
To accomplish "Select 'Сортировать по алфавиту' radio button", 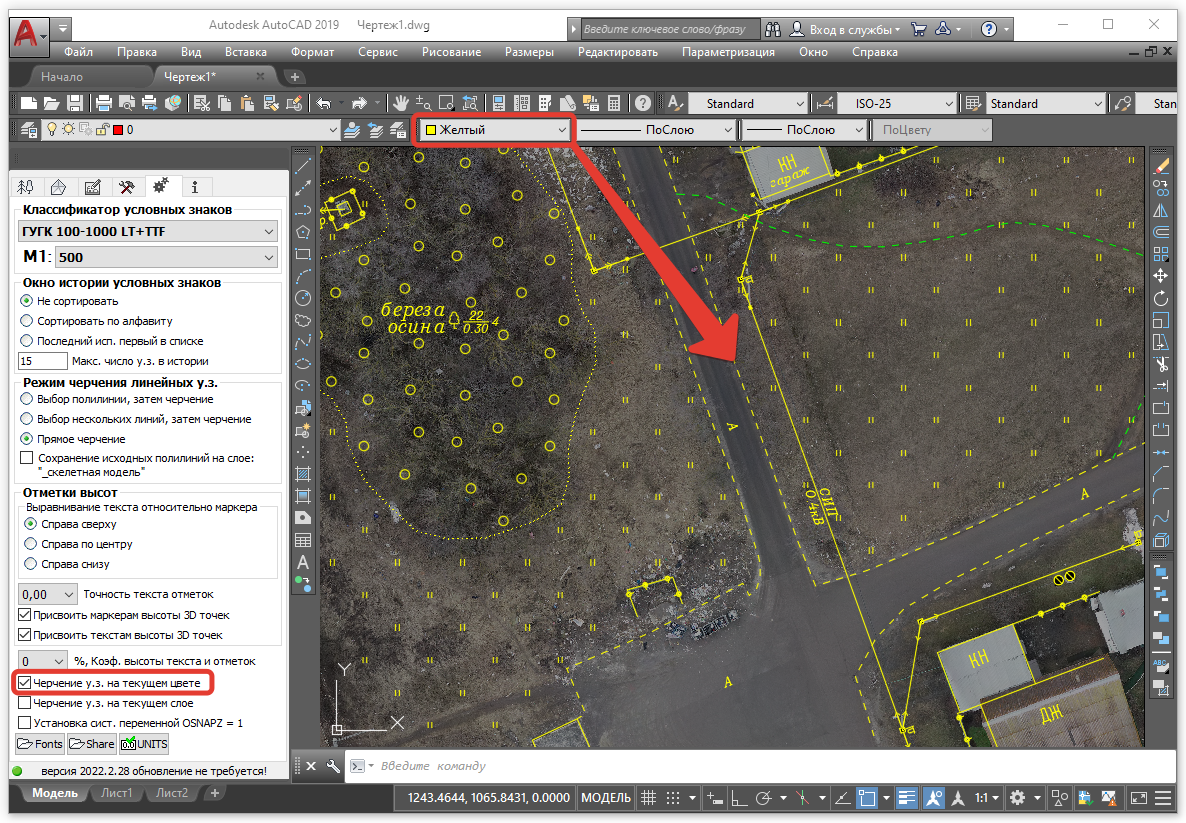I will point(28,321).
